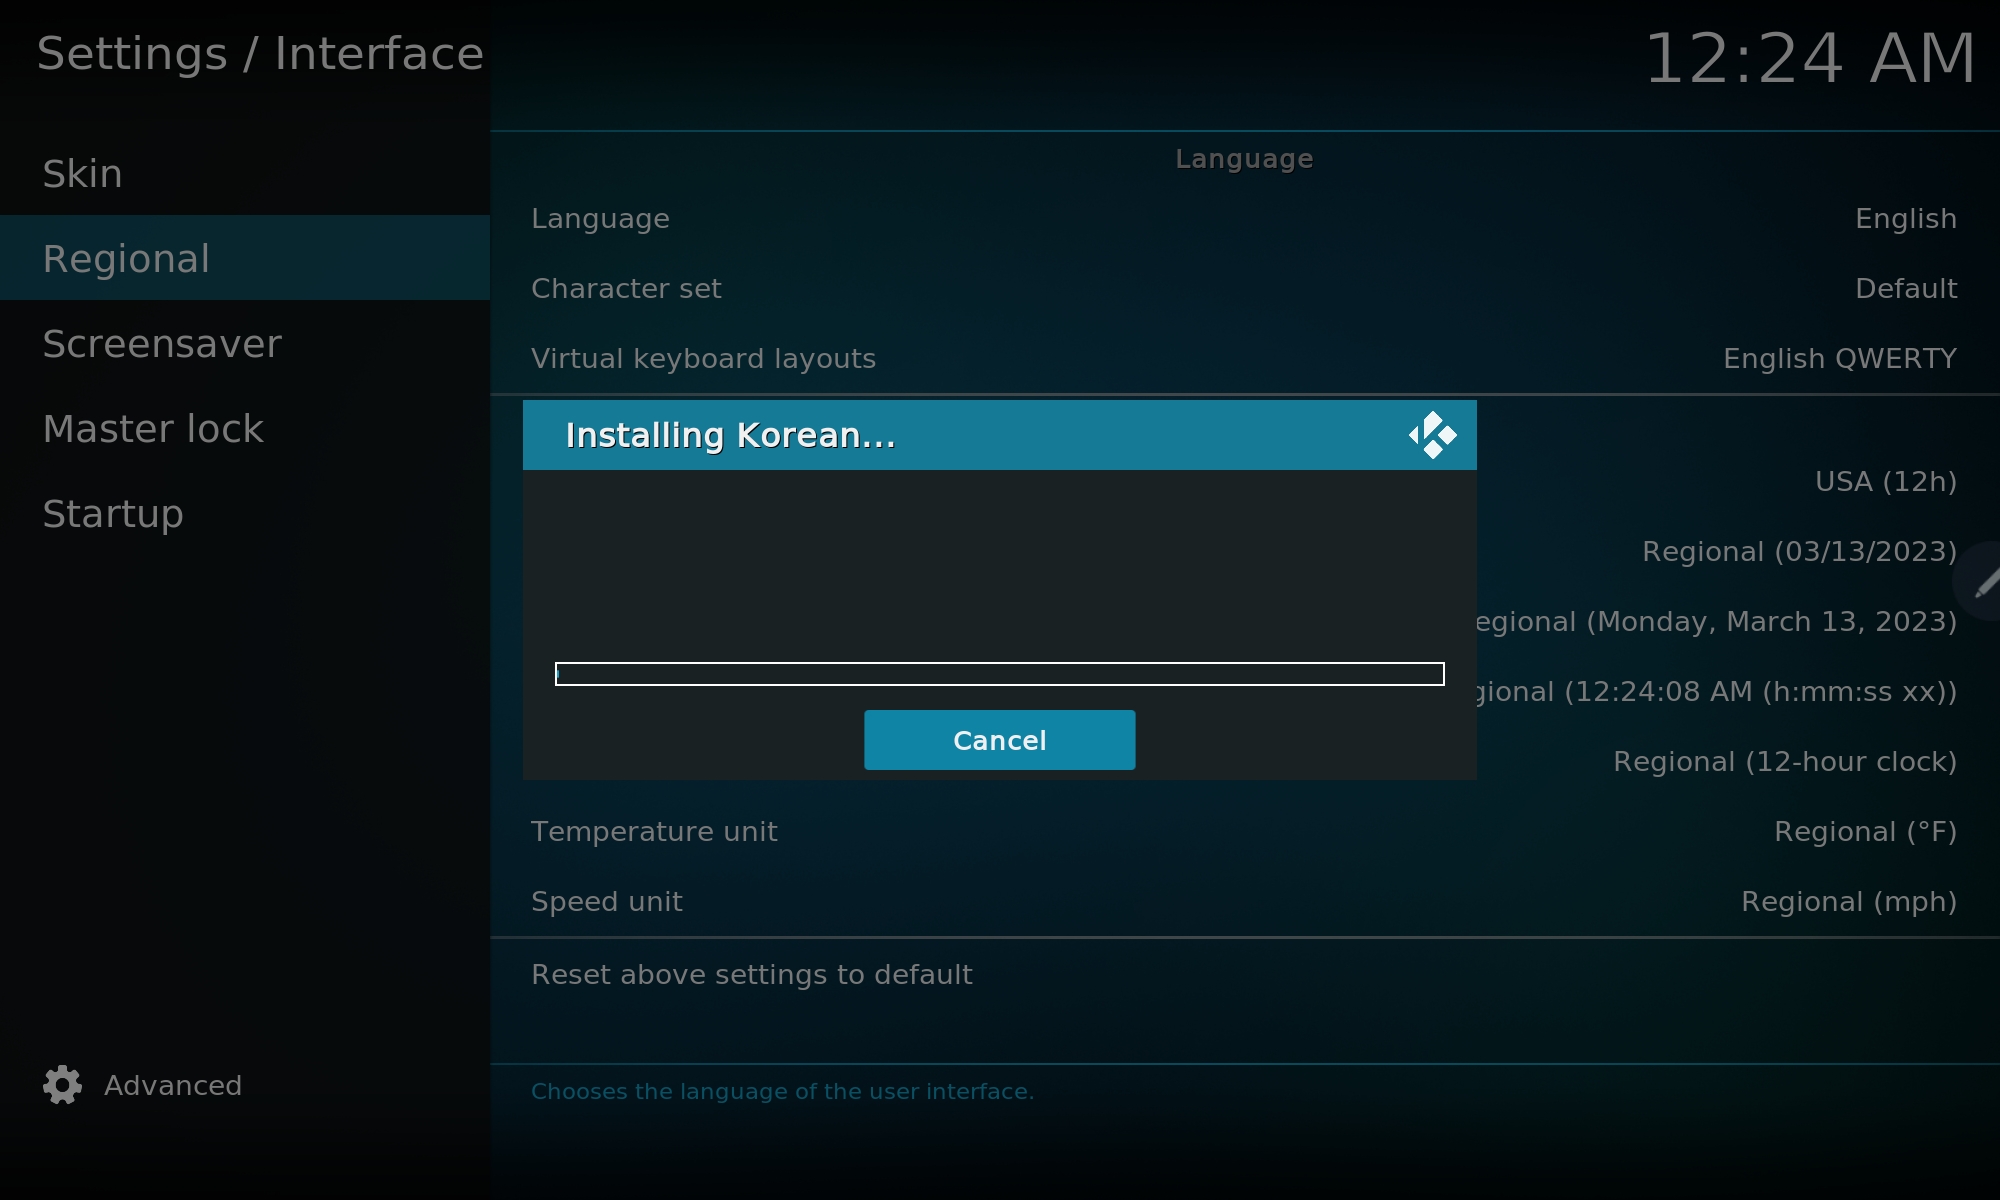Click the pencil edit icon at right edge
This screenshot has width=2000, height=1200.
(x=1985, y=582)
